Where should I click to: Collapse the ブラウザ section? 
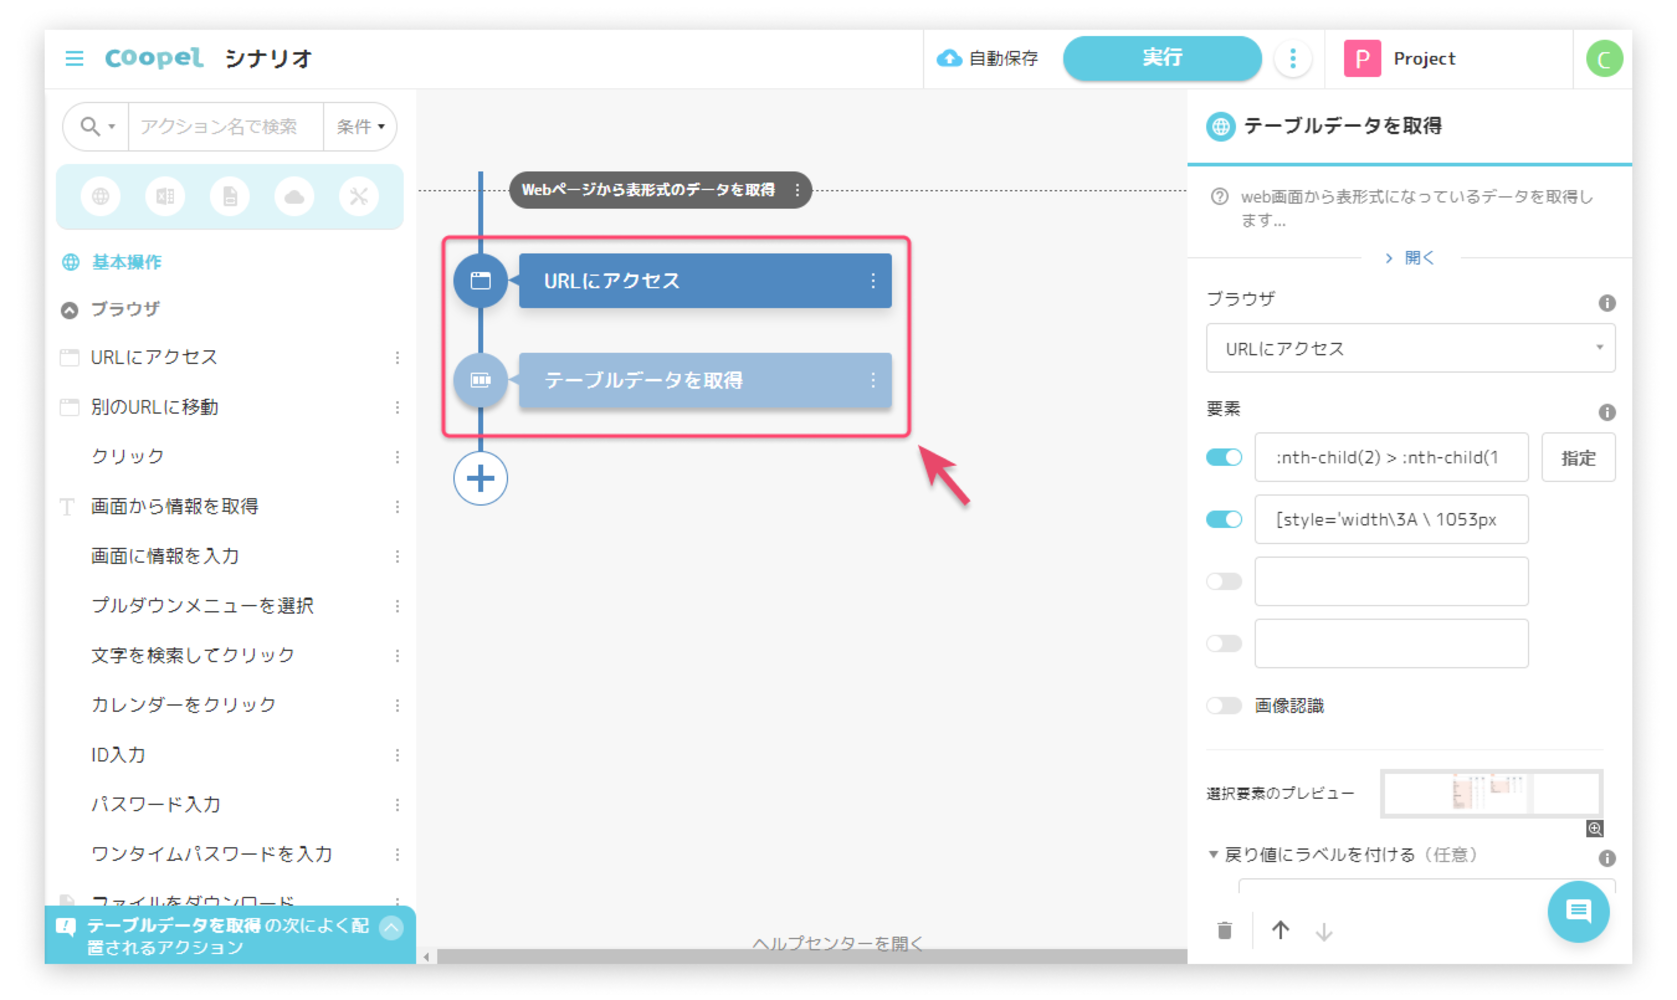click(x=69, y=310)
